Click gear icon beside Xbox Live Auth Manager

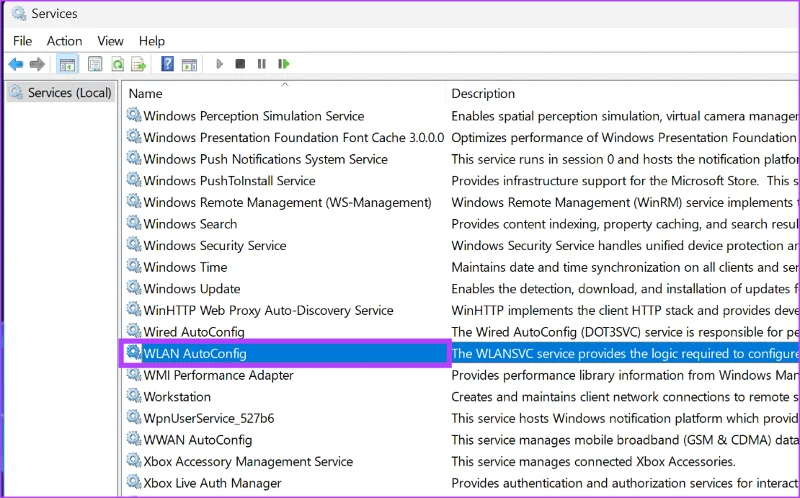[x=134, y=482]
